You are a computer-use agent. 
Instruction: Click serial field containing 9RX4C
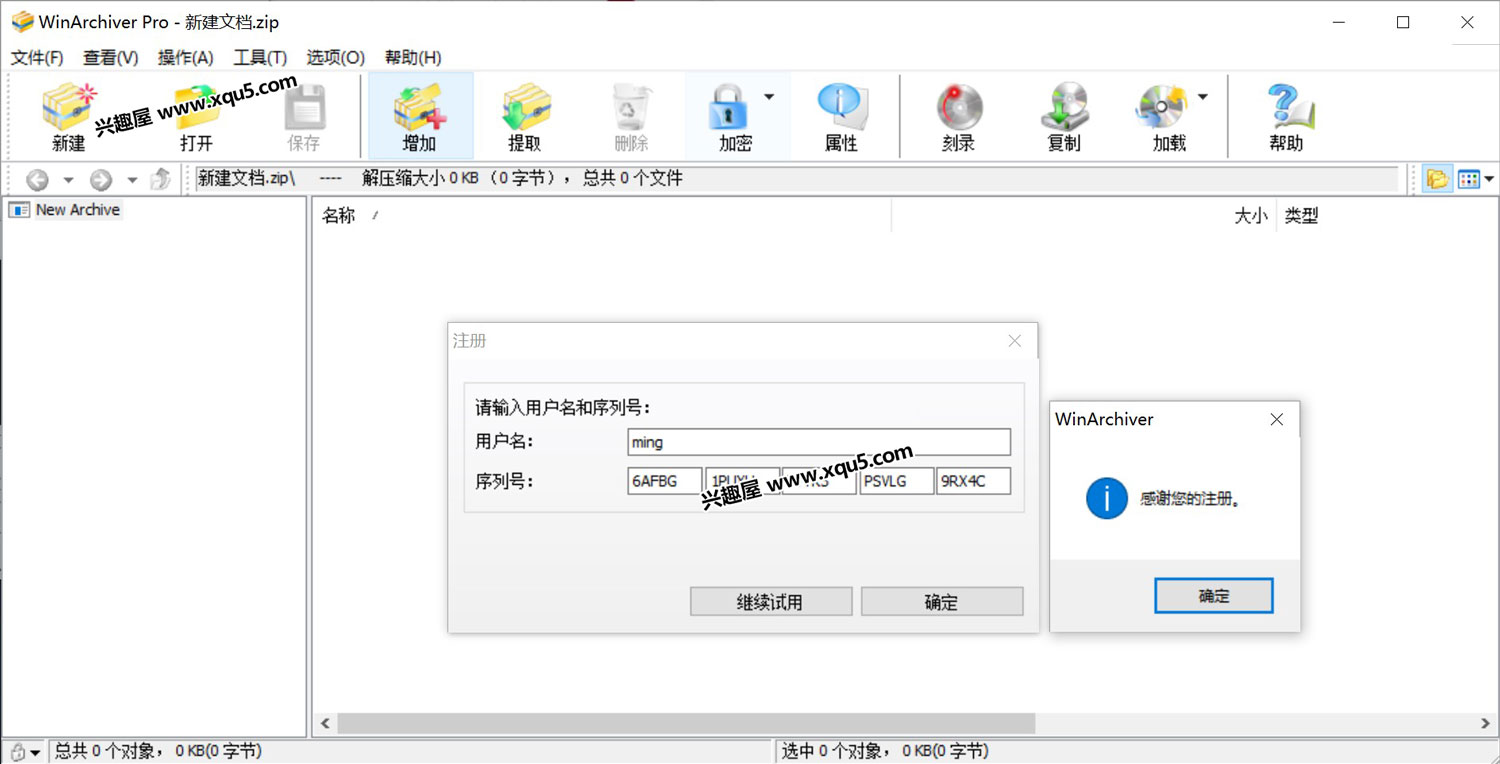tap(973, 481)
